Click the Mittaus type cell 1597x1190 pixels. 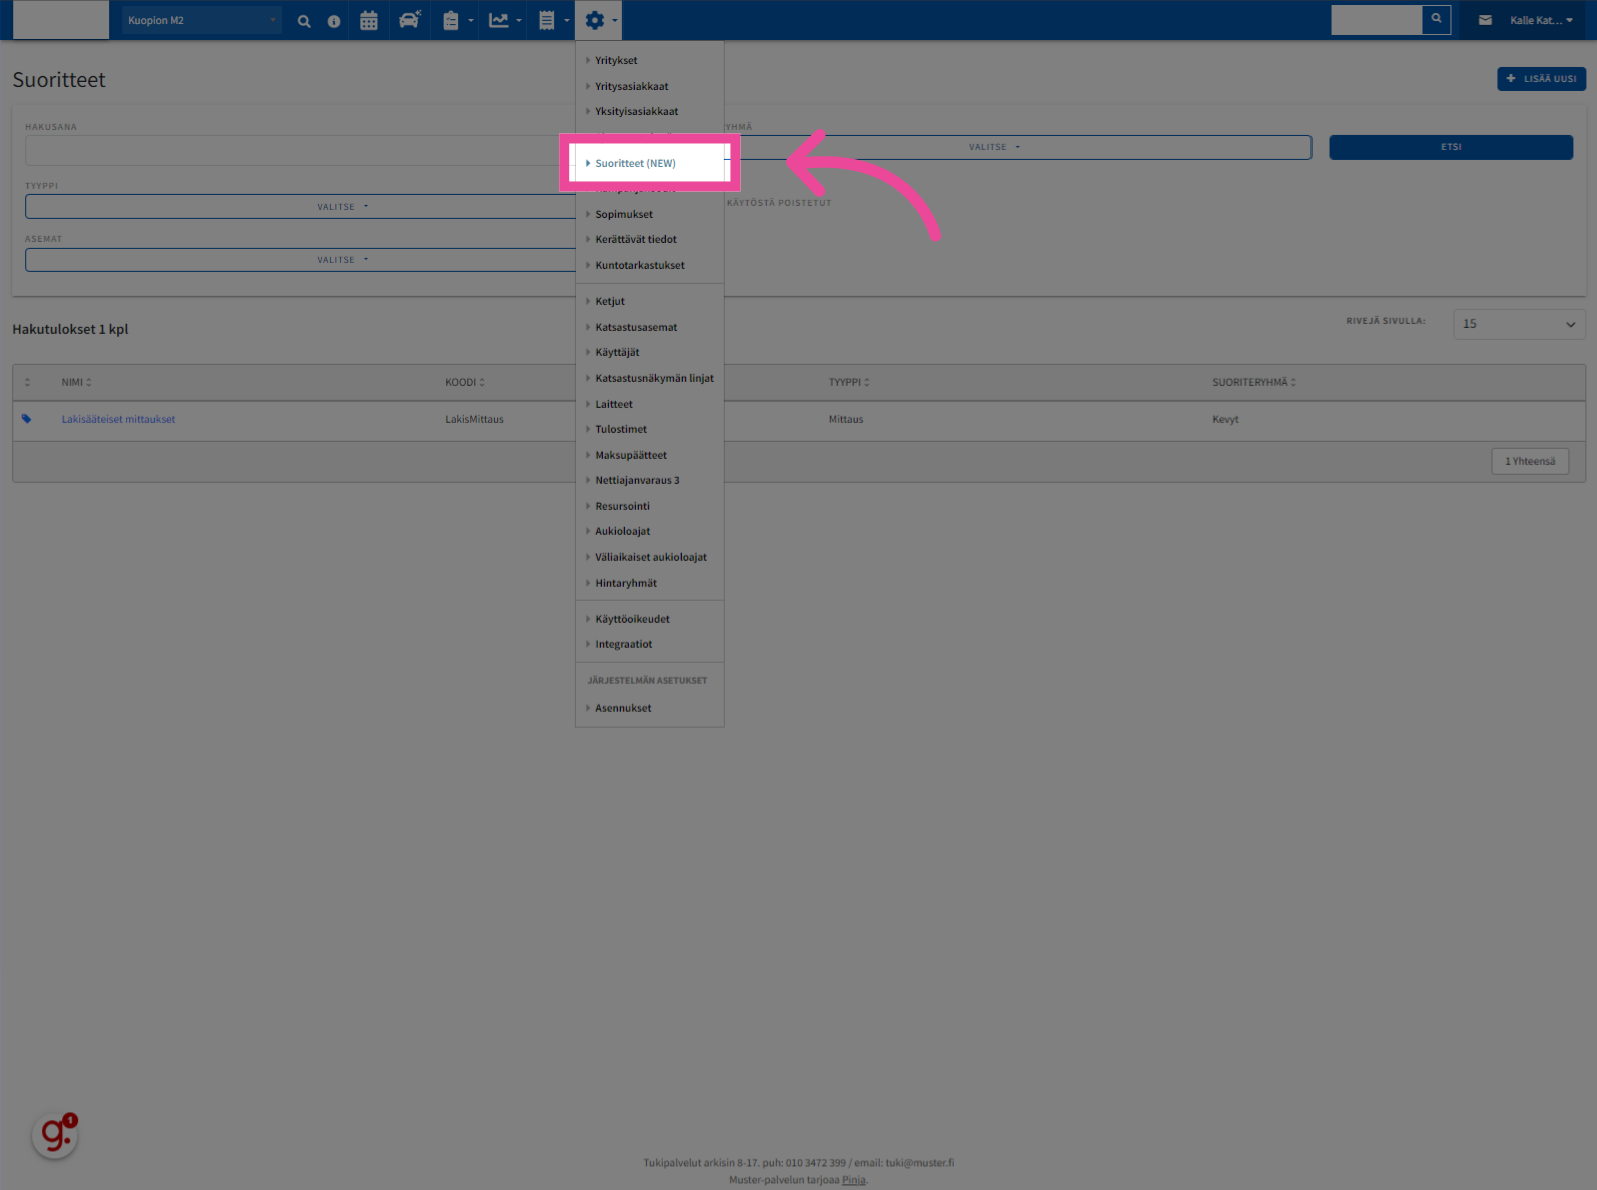click(846, 419)
